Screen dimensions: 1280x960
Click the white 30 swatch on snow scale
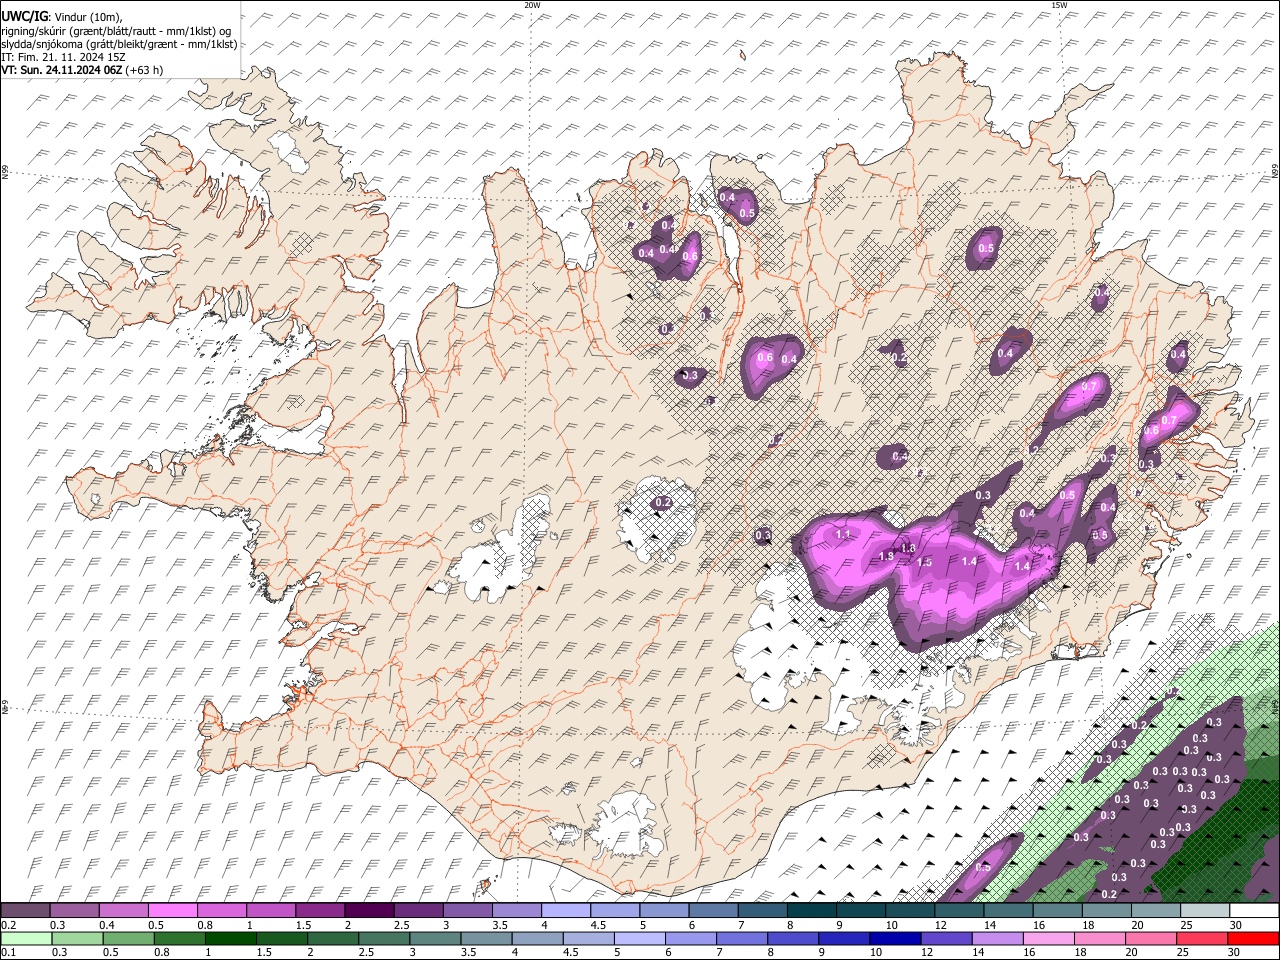pyautogui.click(x=1254, y=910)
